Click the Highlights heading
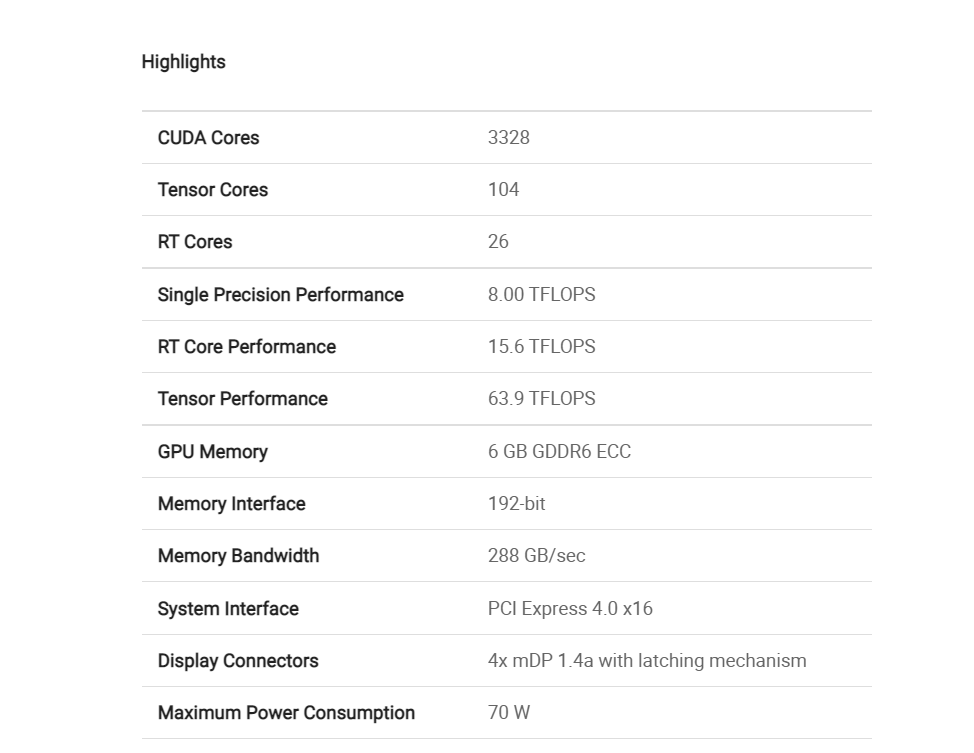 pyautogui.click(x=183, y=62)
